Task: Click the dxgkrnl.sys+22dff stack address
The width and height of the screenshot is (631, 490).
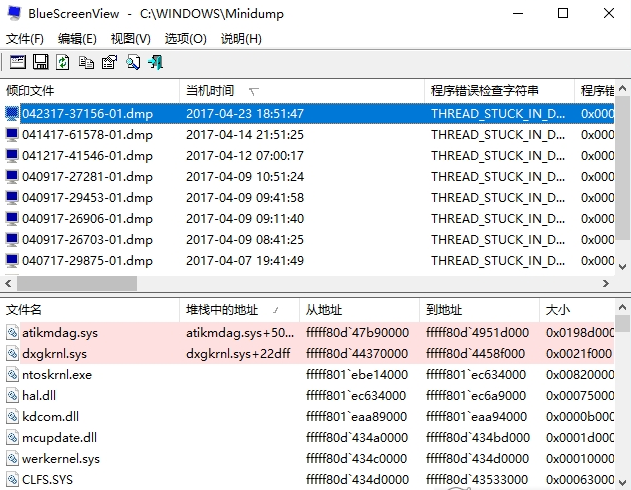Action: 238,354
